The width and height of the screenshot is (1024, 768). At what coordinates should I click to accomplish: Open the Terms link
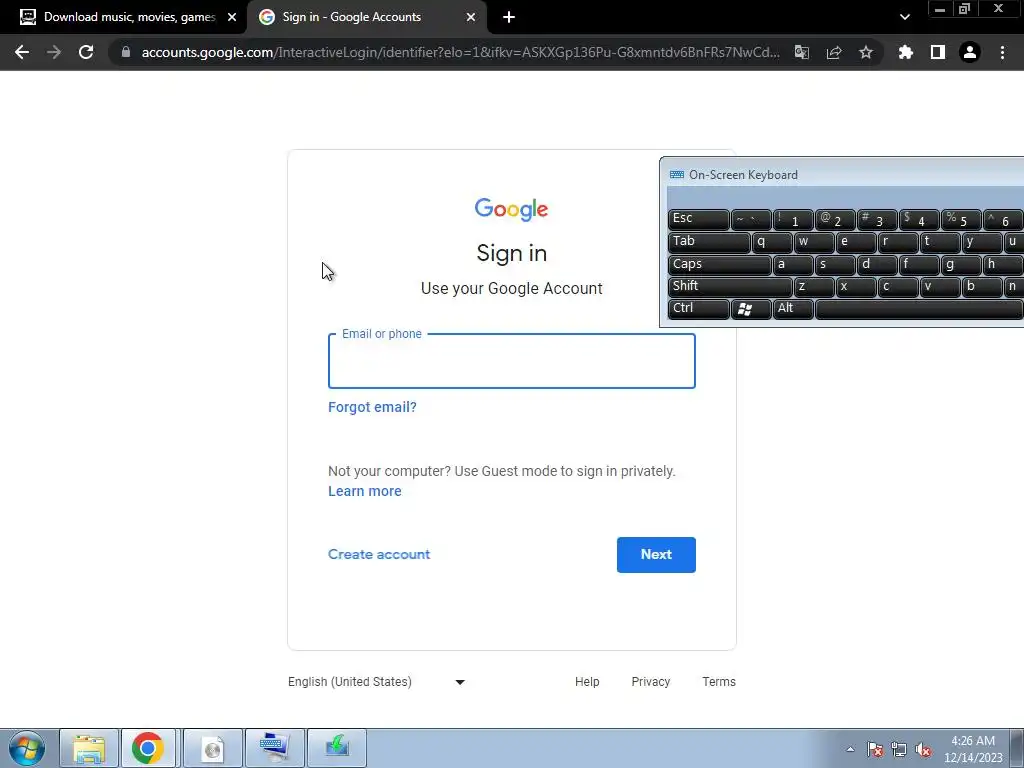coord(718,682)
